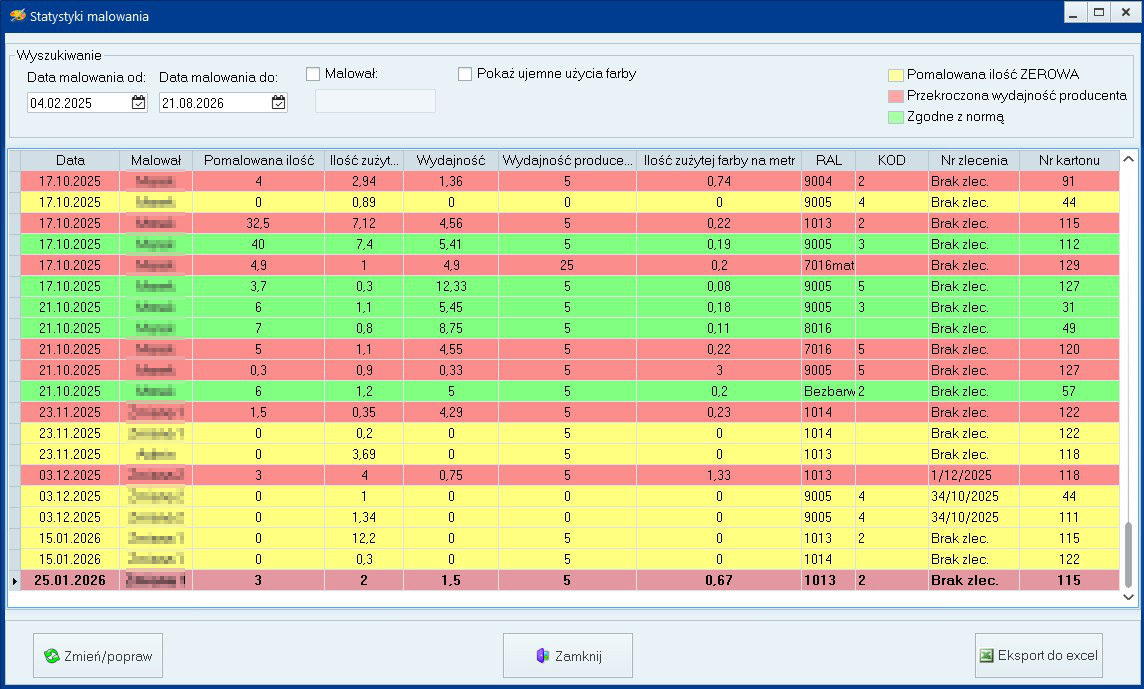The height and width of the screenshot is (689, 1144).
Task: Sort by Wydajność column header
Action: (x=451, y=160)
